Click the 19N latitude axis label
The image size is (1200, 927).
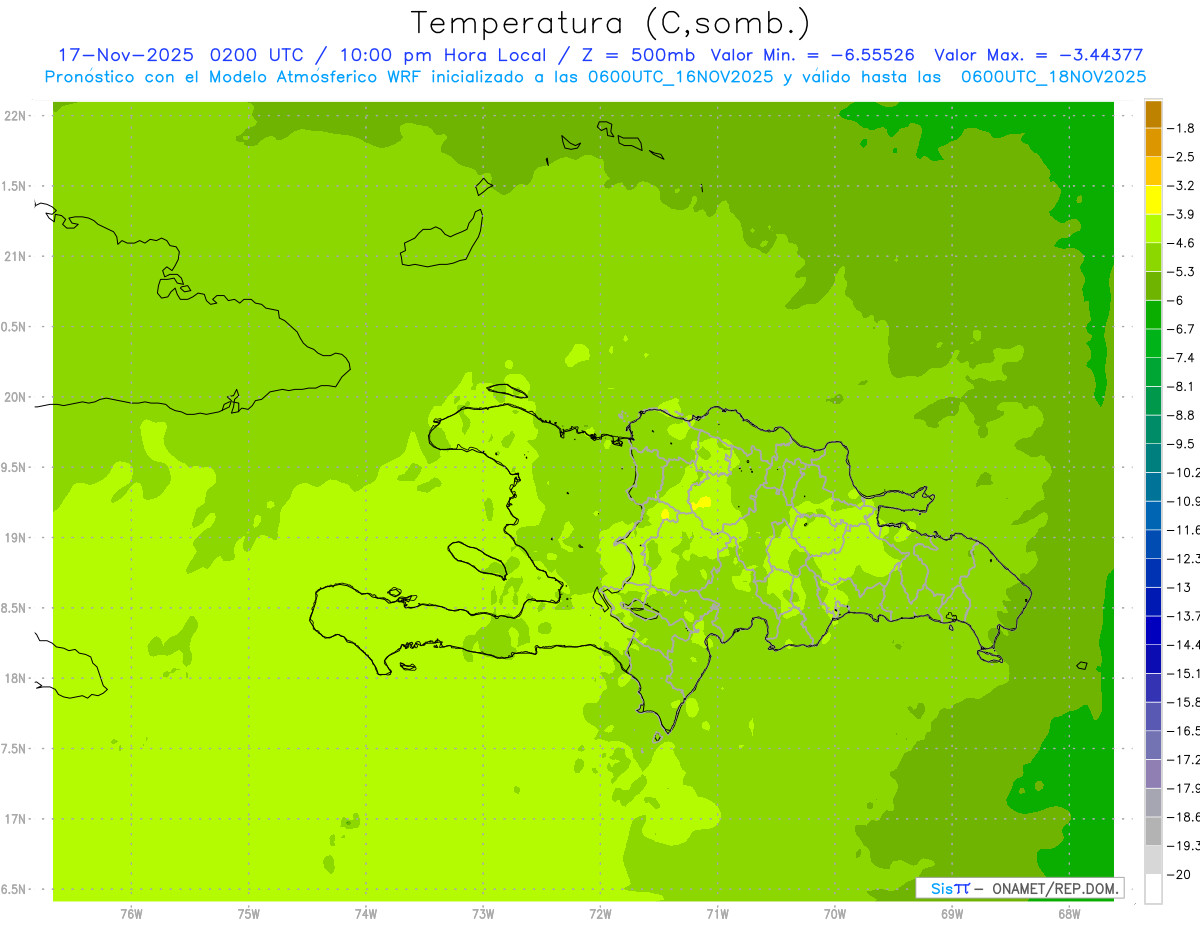coord(17,537)
